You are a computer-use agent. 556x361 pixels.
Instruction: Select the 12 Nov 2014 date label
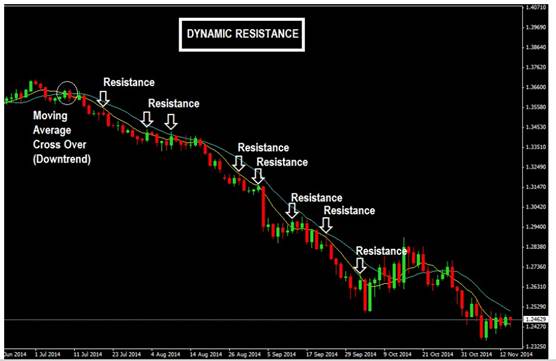[516, 354]
